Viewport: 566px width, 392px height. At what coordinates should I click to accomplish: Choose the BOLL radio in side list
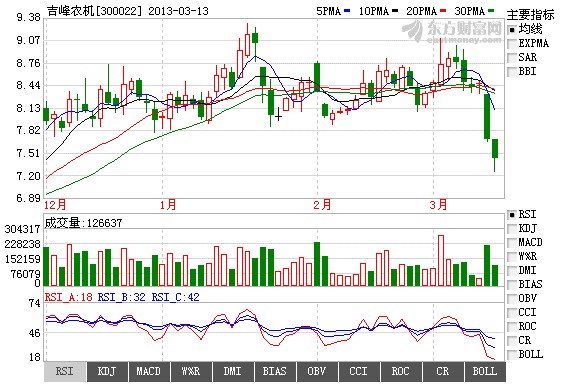(x=512, y=355)
